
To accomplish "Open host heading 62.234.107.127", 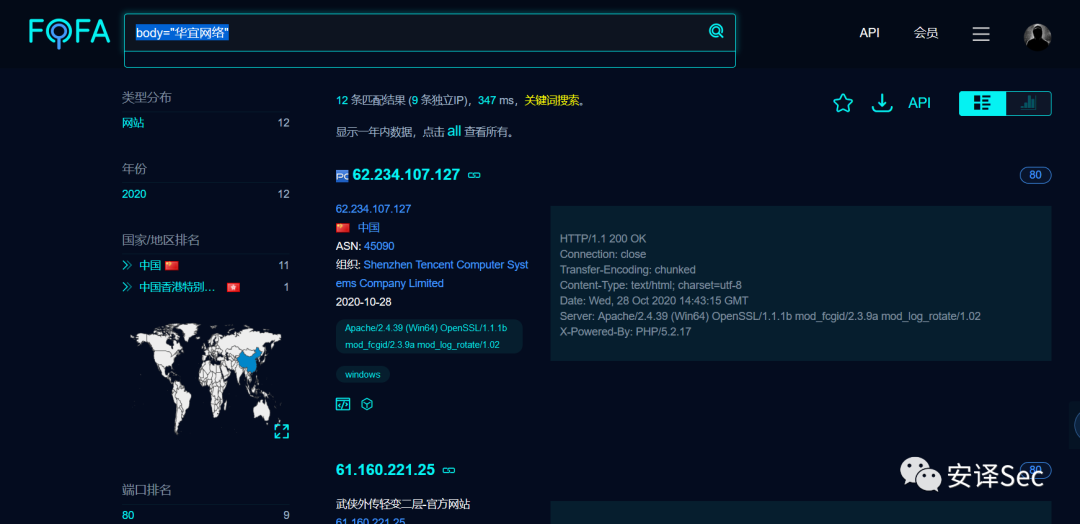I will tap(406, 175).
